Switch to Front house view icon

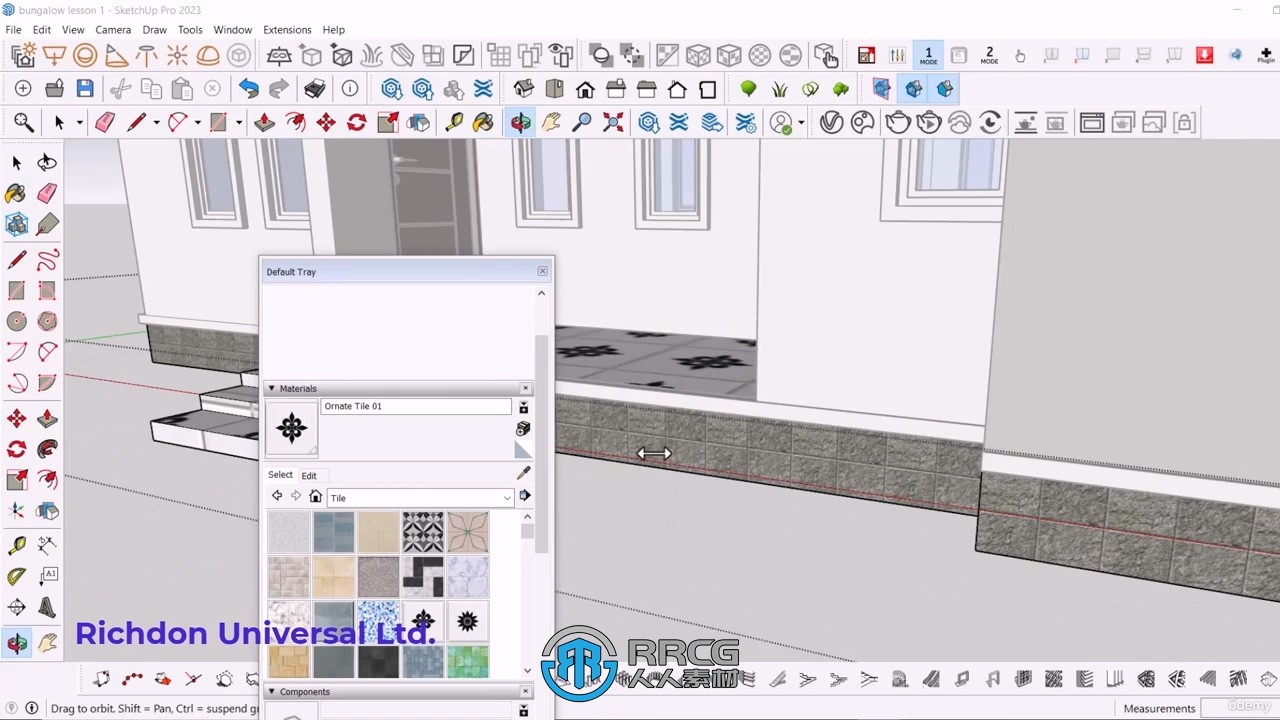coord(585,89)
